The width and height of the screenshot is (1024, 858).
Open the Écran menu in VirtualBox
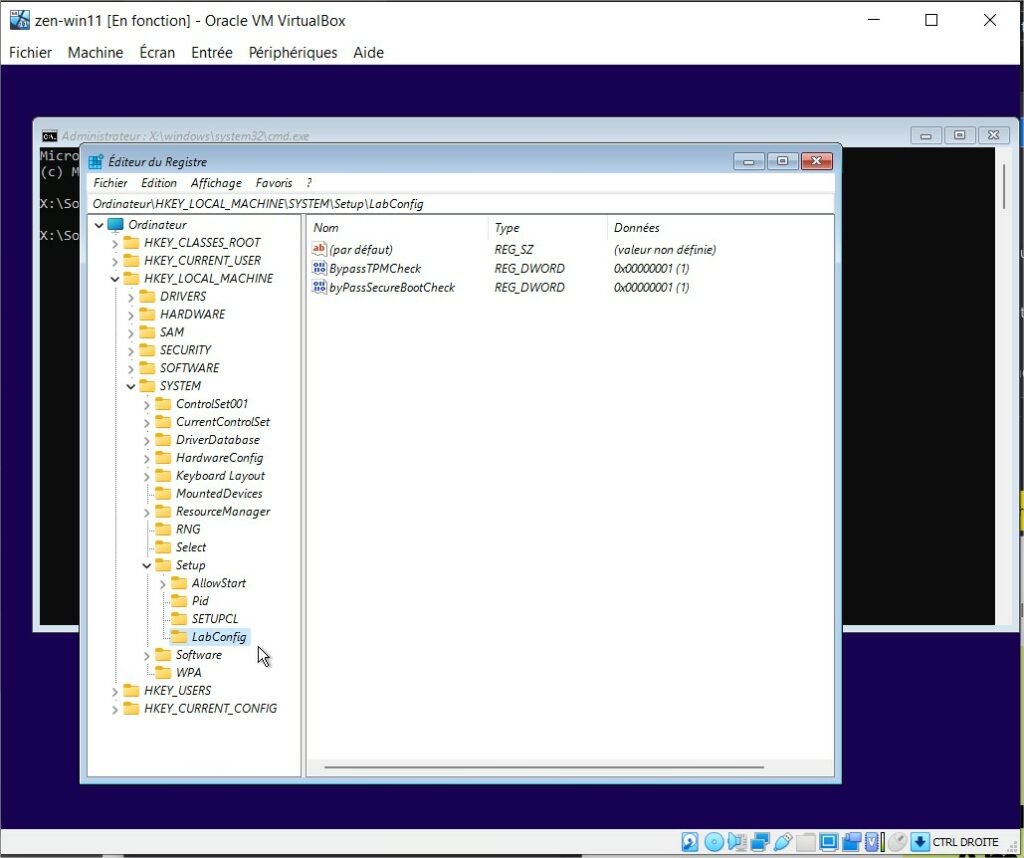click(157, 52)
